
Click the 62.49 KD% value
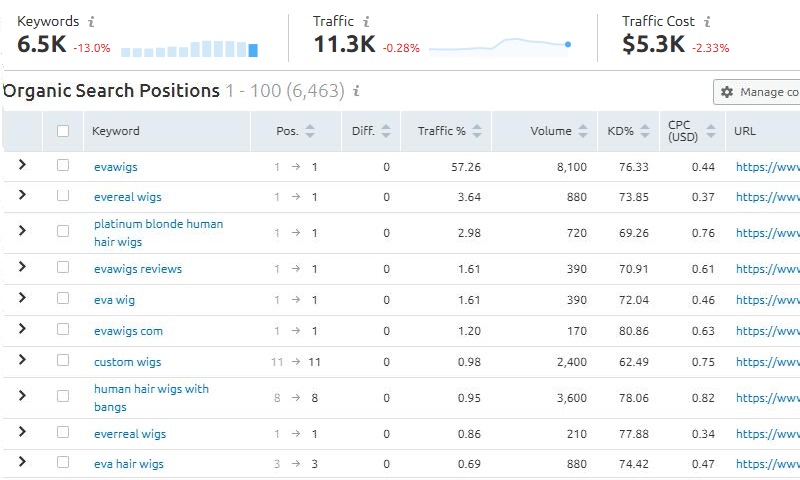coord(634,362)
